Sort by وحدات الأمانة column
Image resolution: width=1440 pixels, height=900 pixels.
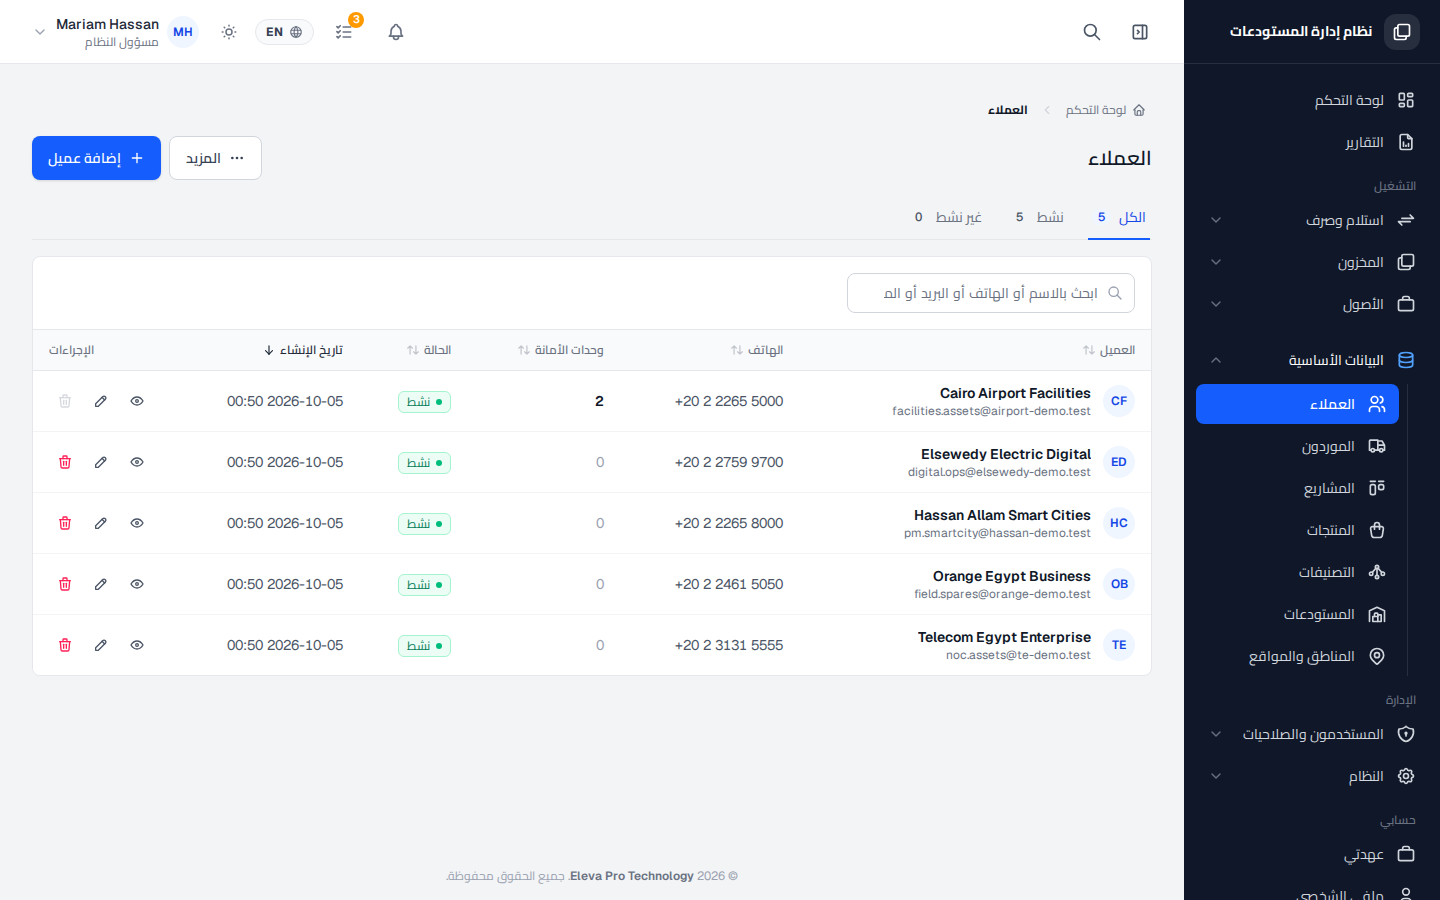[561, 350]
